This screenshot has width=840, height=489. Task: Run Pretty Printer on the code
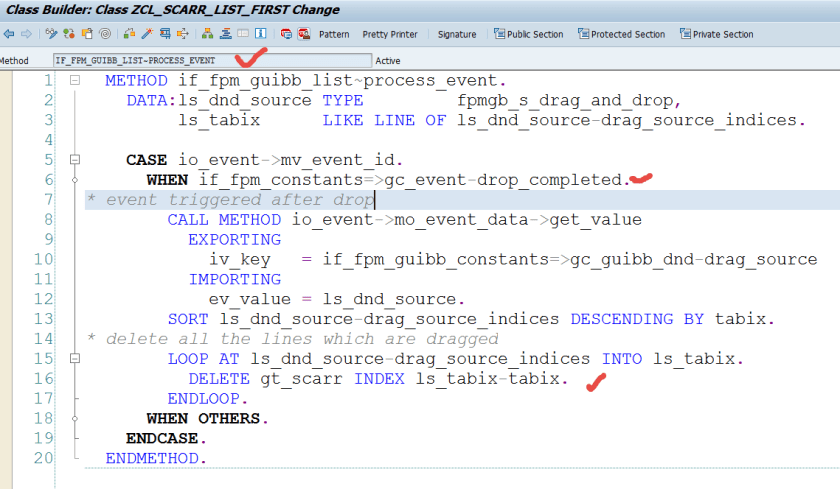click(x=389, y=34)
